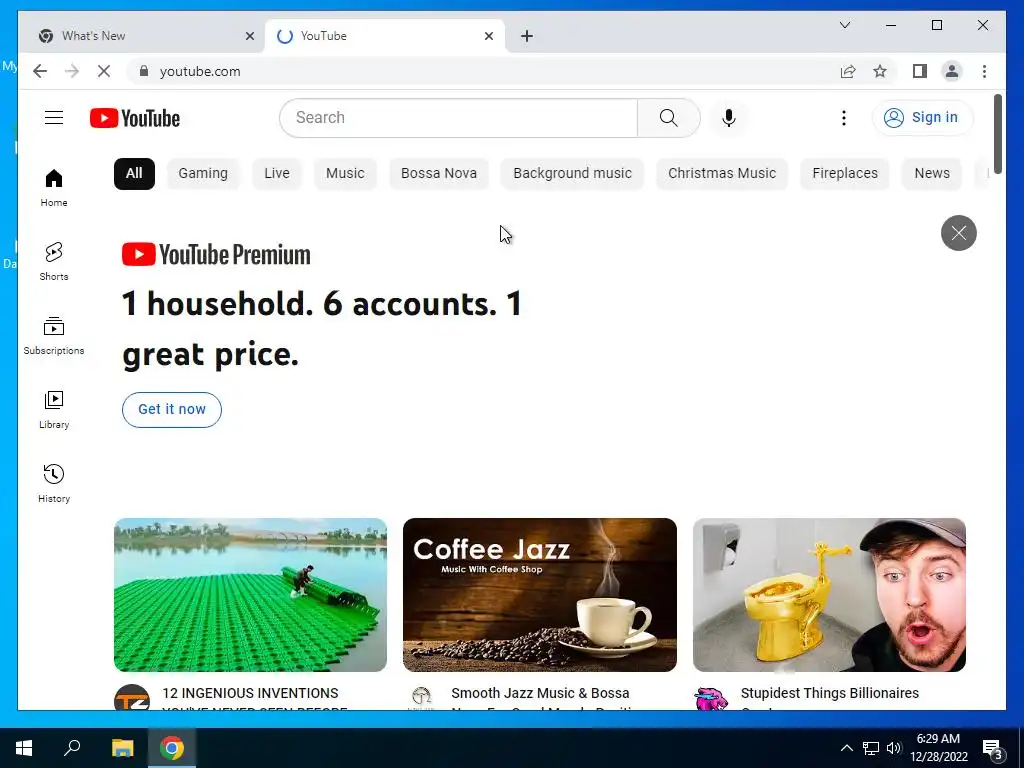Open YouTube settings three-dot menu
Screen dimensions: 1024x768
844,118
